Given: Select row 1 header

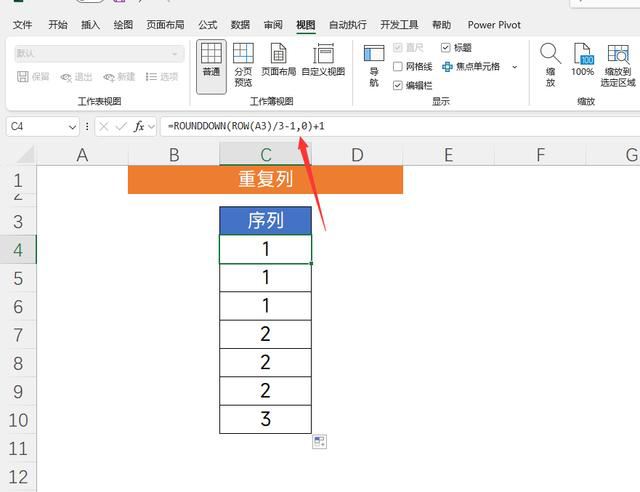Looking at the screenshot, I should [18, 180].
